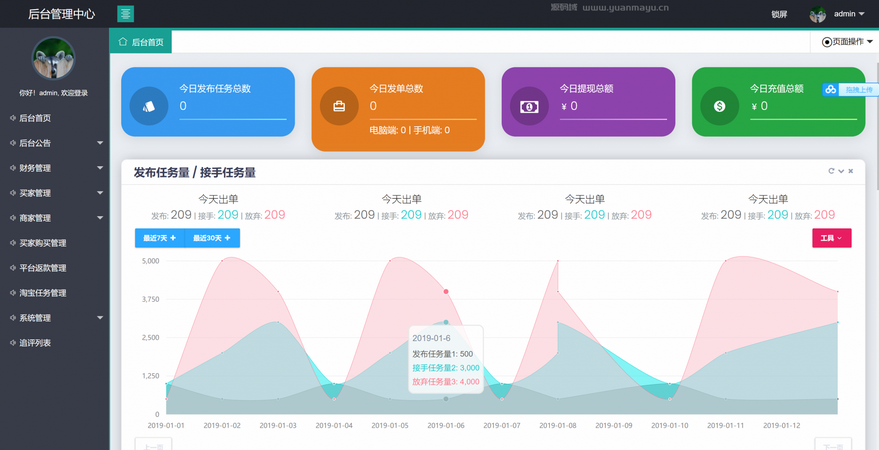879x450 pixels.
Task: Open 页面操作 dropdown
Action: (x=845, y=41)
